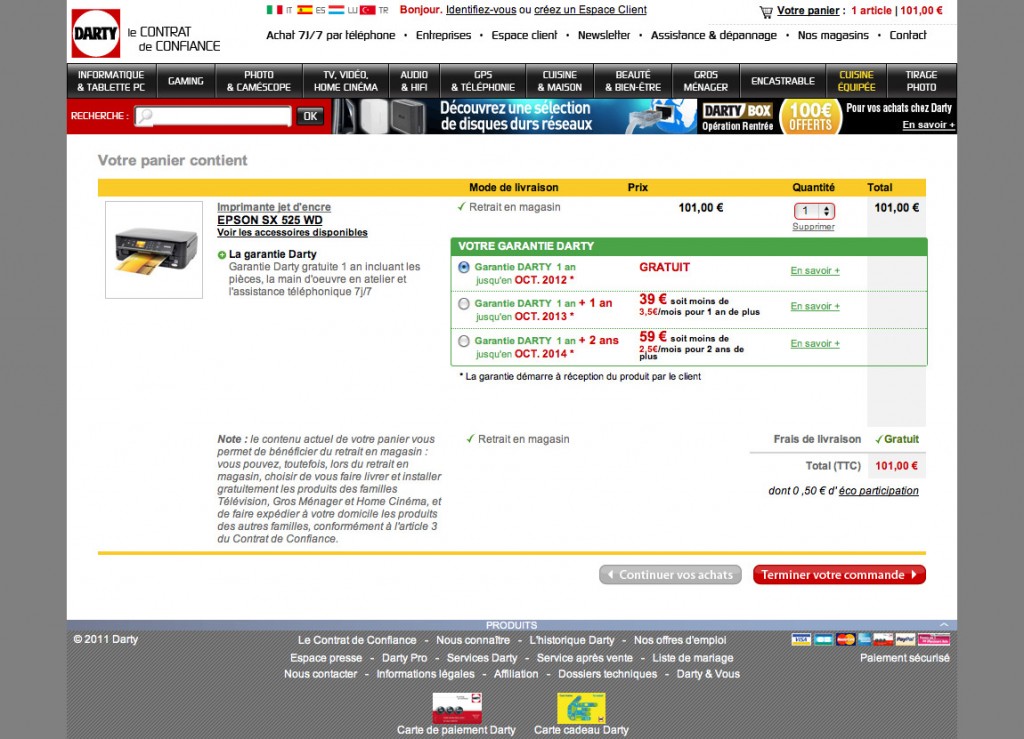
Task: Click the magnifier icon in search box
Action: coord(145,116)
